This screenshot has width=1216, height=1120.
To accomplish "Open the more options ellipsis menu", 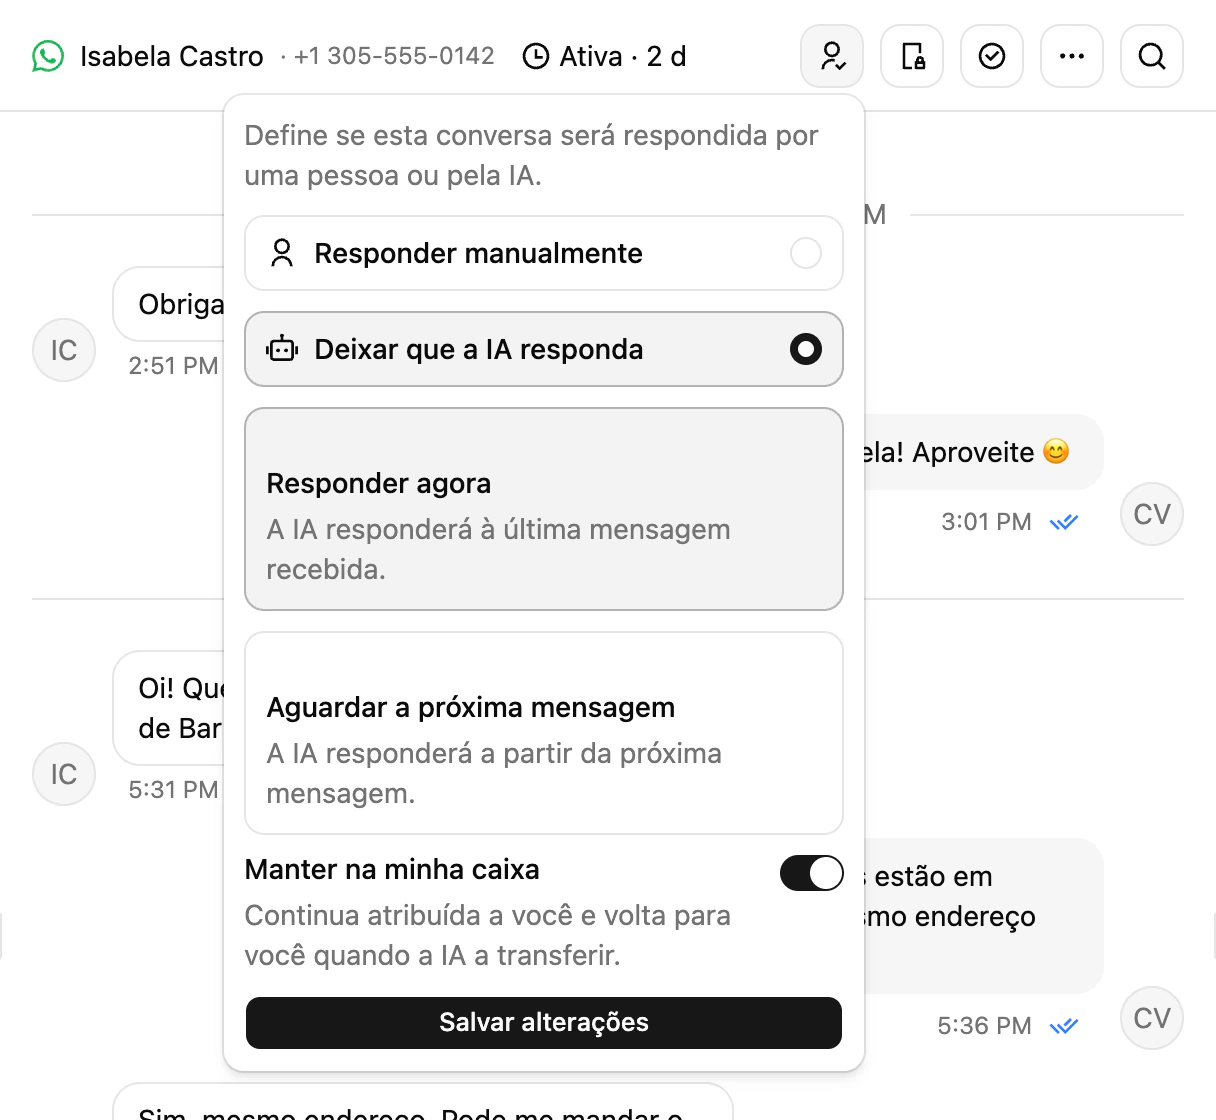I will coord(1072,56).
